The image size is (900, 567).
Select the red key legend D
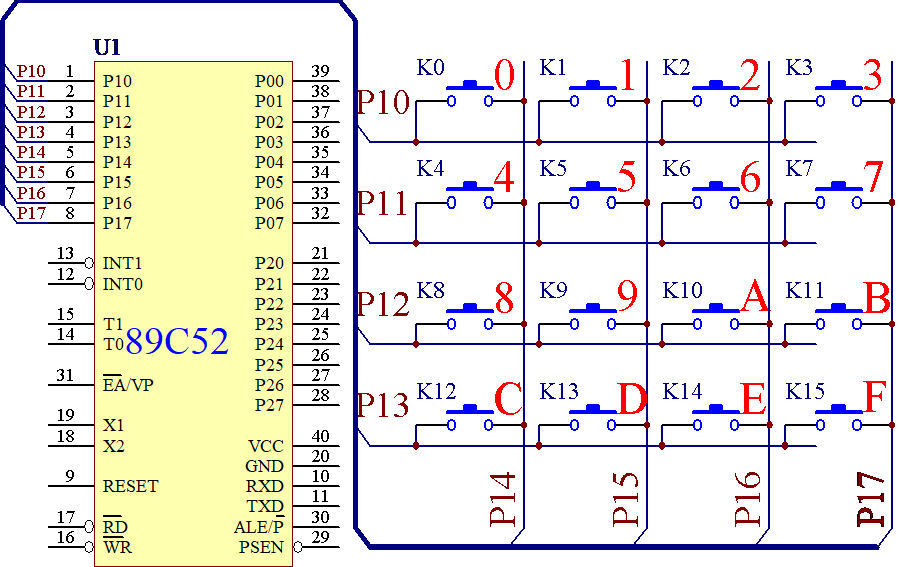(633, 399)
